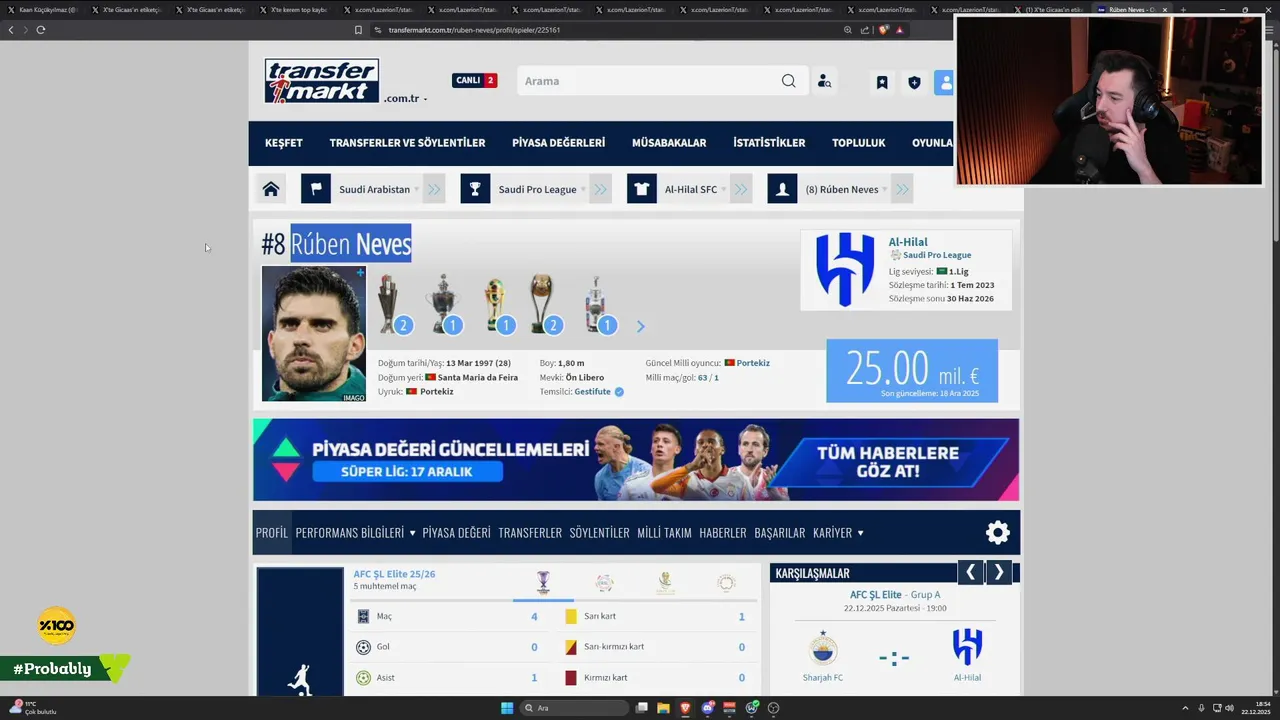Viewport: 1280px width, 720px height.
Task: Click the Transfermarkt logo
Action: [321, 81]
